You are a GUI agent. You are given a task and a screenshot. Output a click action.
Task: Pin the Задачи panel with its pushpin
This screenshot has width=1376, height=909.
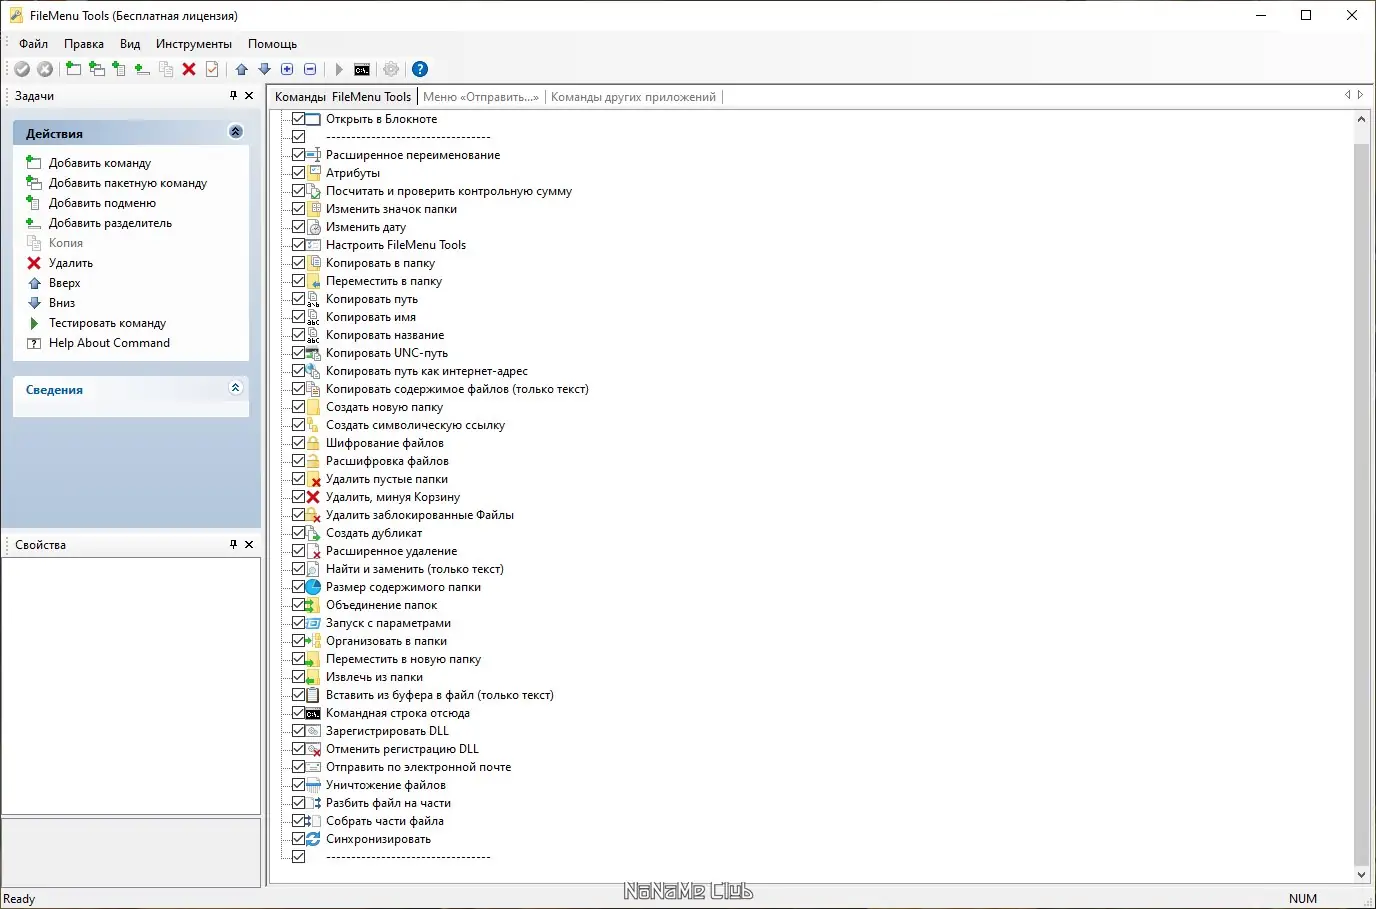[233, 95]
